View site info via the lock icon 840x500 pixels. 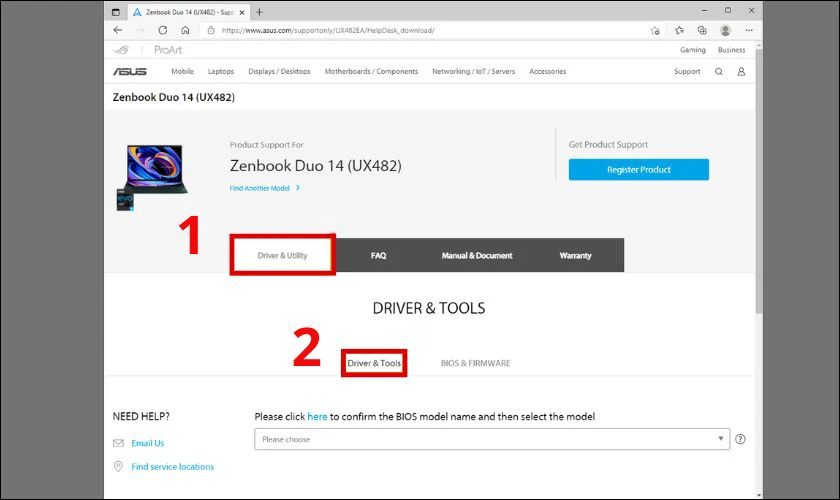[x=211, y=31]
